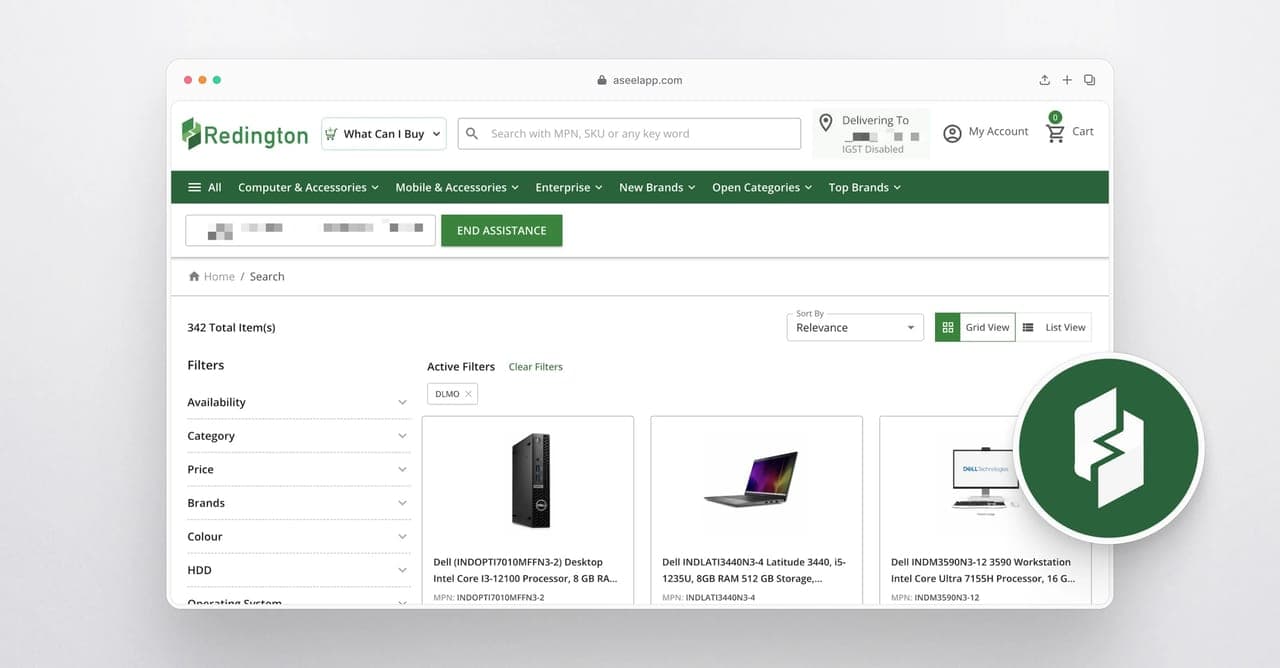Expand the Brands filter
1280x668 pixels.
pyautogui.click(x=299, y=503)
